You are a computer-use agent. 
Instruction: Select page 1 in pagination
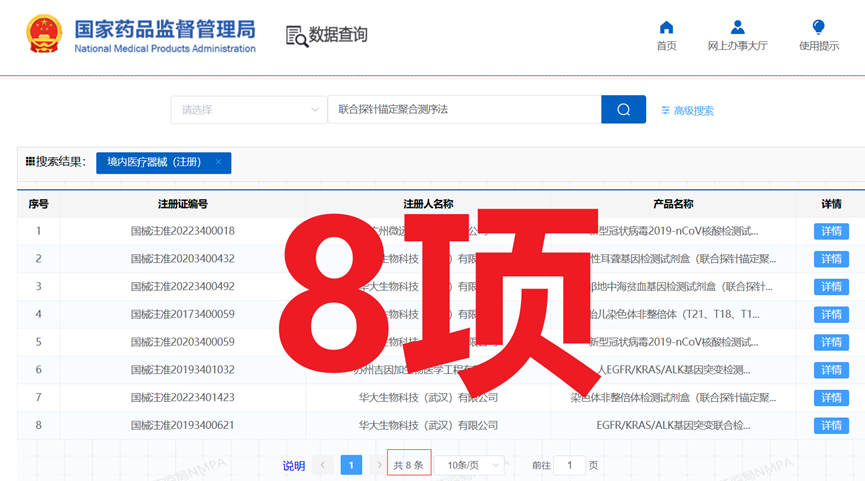351,465
